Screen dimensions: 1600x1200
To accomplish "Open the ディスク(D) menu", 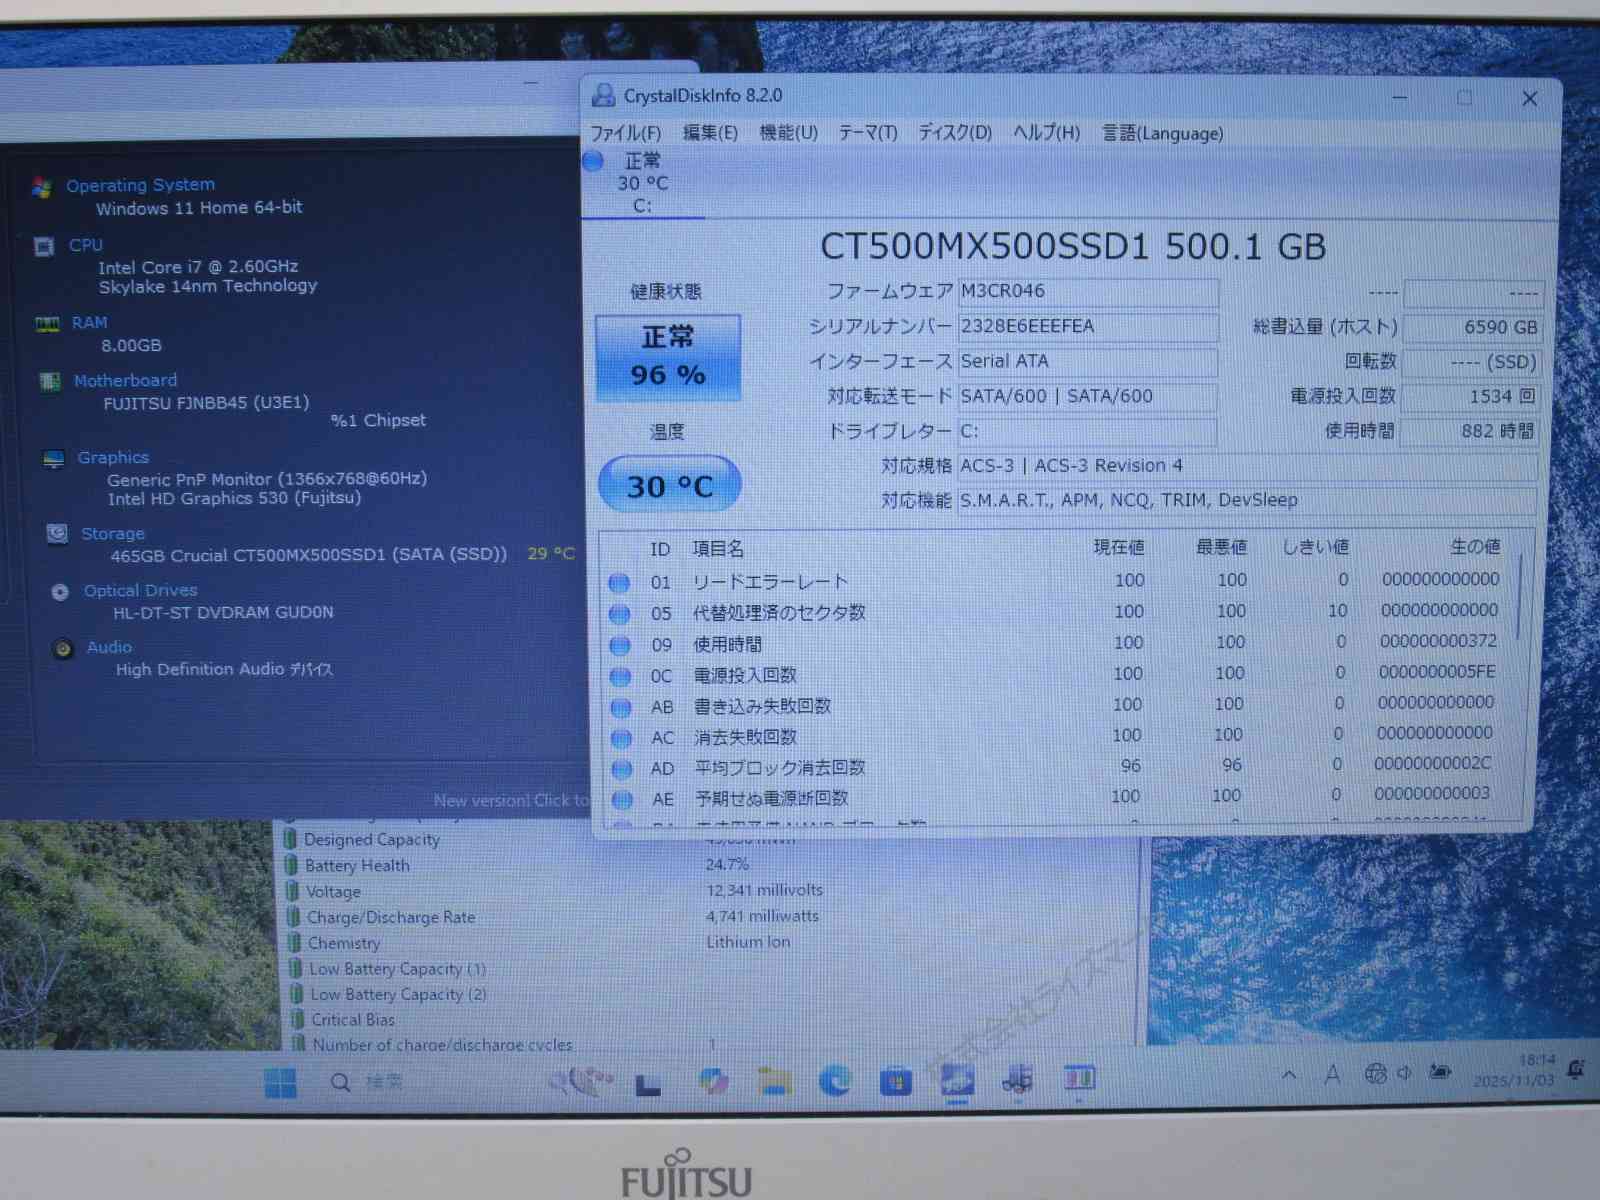I will (x=954, y=133).
